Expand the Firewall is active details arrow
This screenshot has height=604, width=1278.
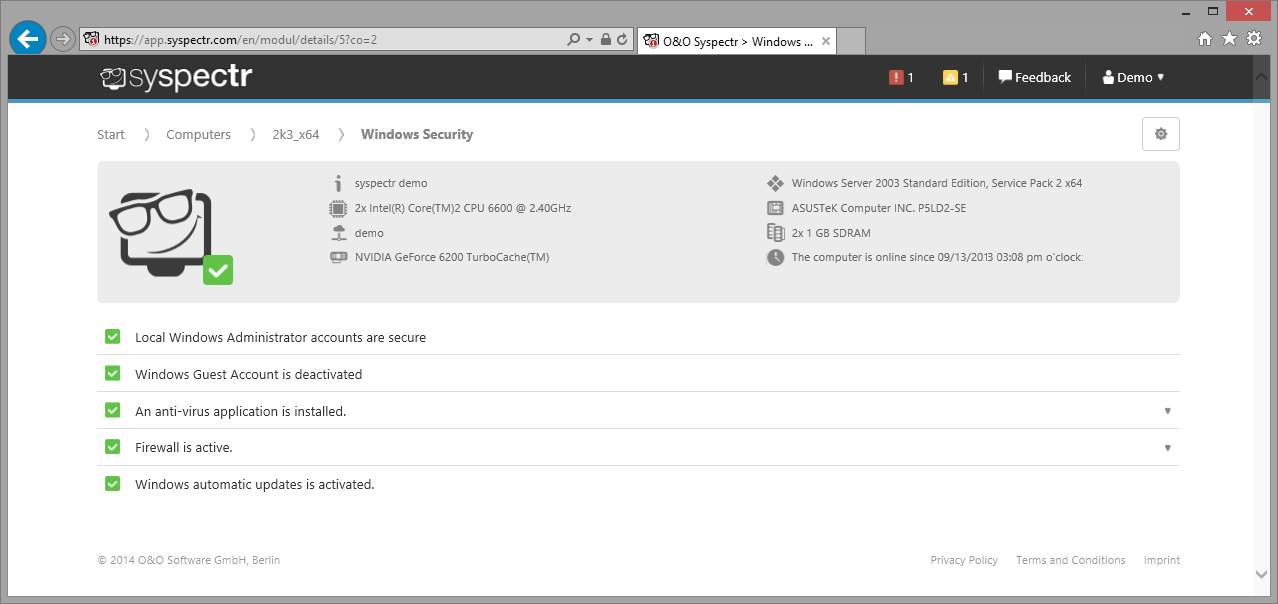click(1167, 448)
